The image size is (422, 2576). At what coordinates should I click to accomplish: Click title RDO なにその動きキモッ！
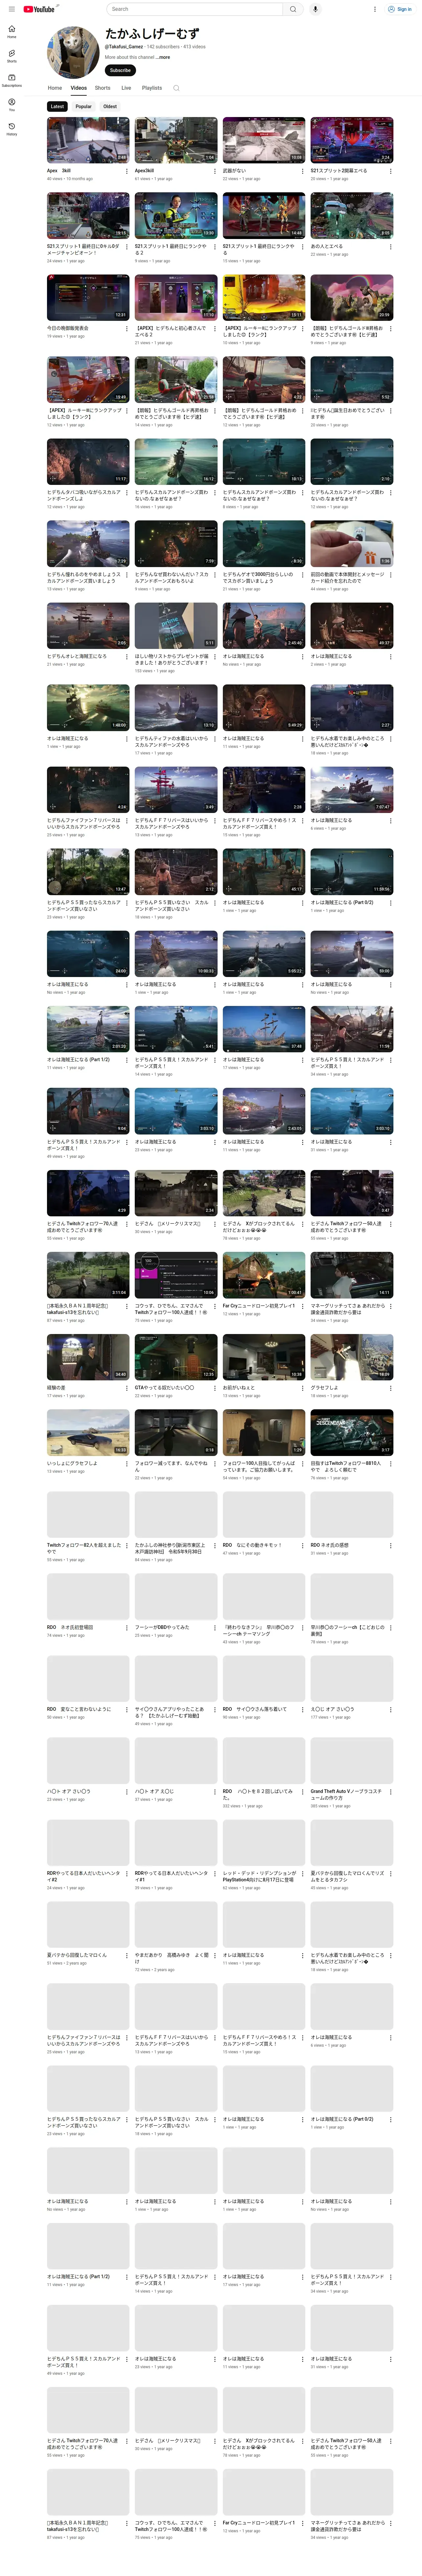252,1545
